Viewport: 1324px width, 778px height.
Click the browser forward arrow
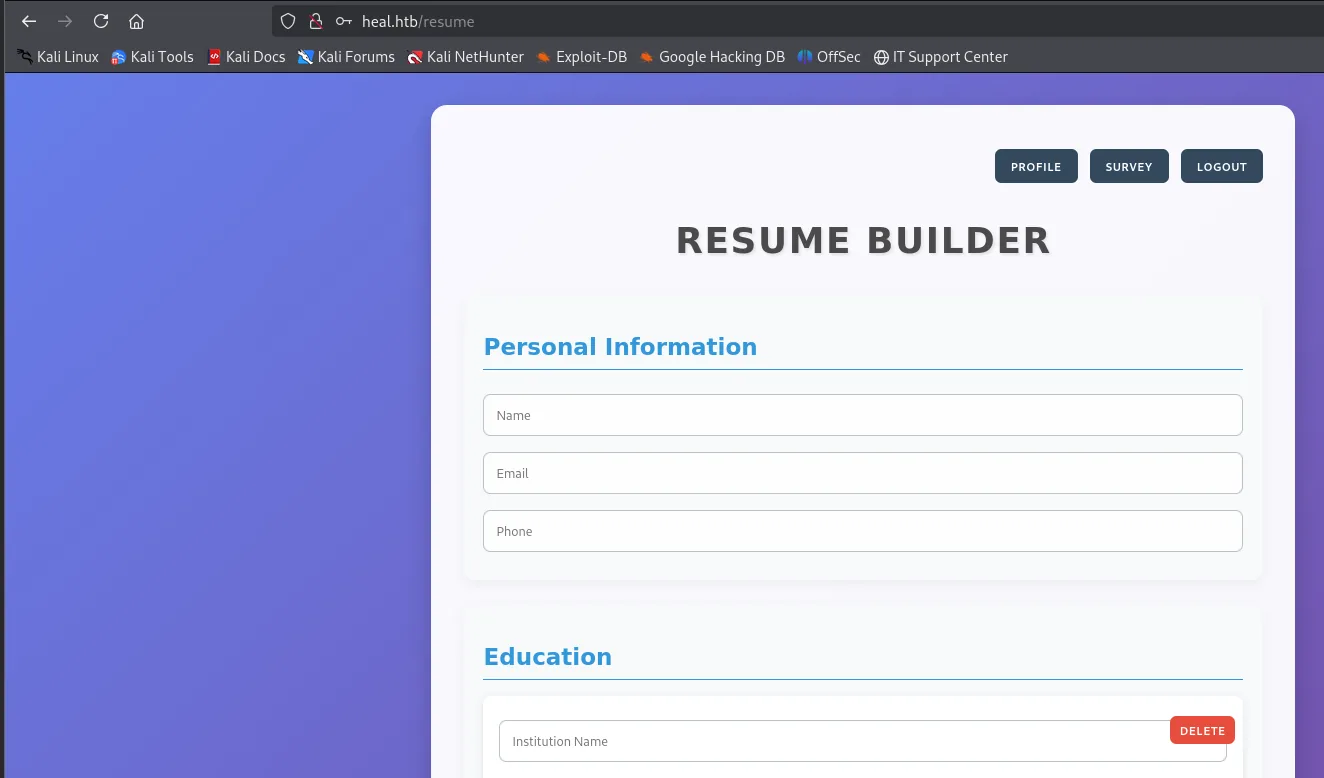(65, 21)
